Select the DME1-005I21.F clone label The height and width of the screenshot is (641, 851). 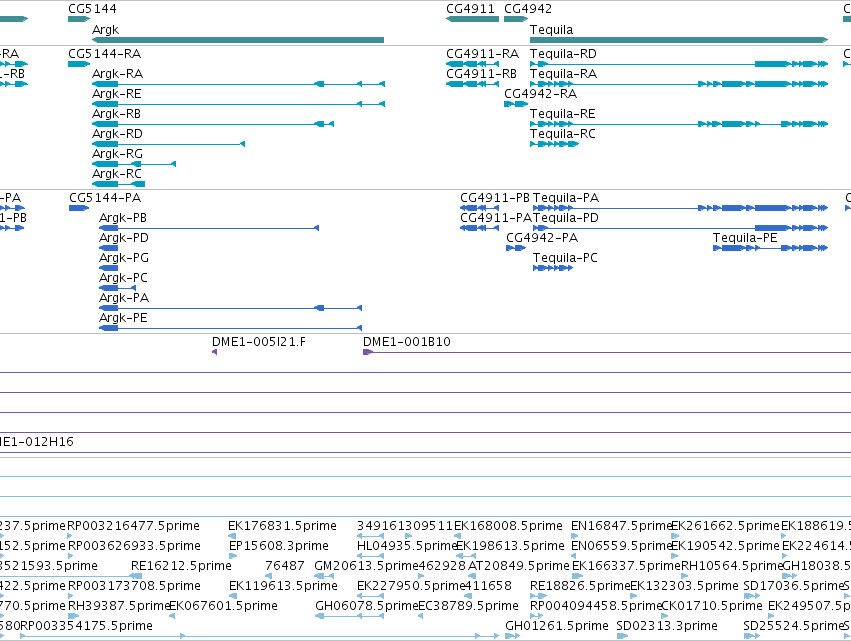(258, 342)
